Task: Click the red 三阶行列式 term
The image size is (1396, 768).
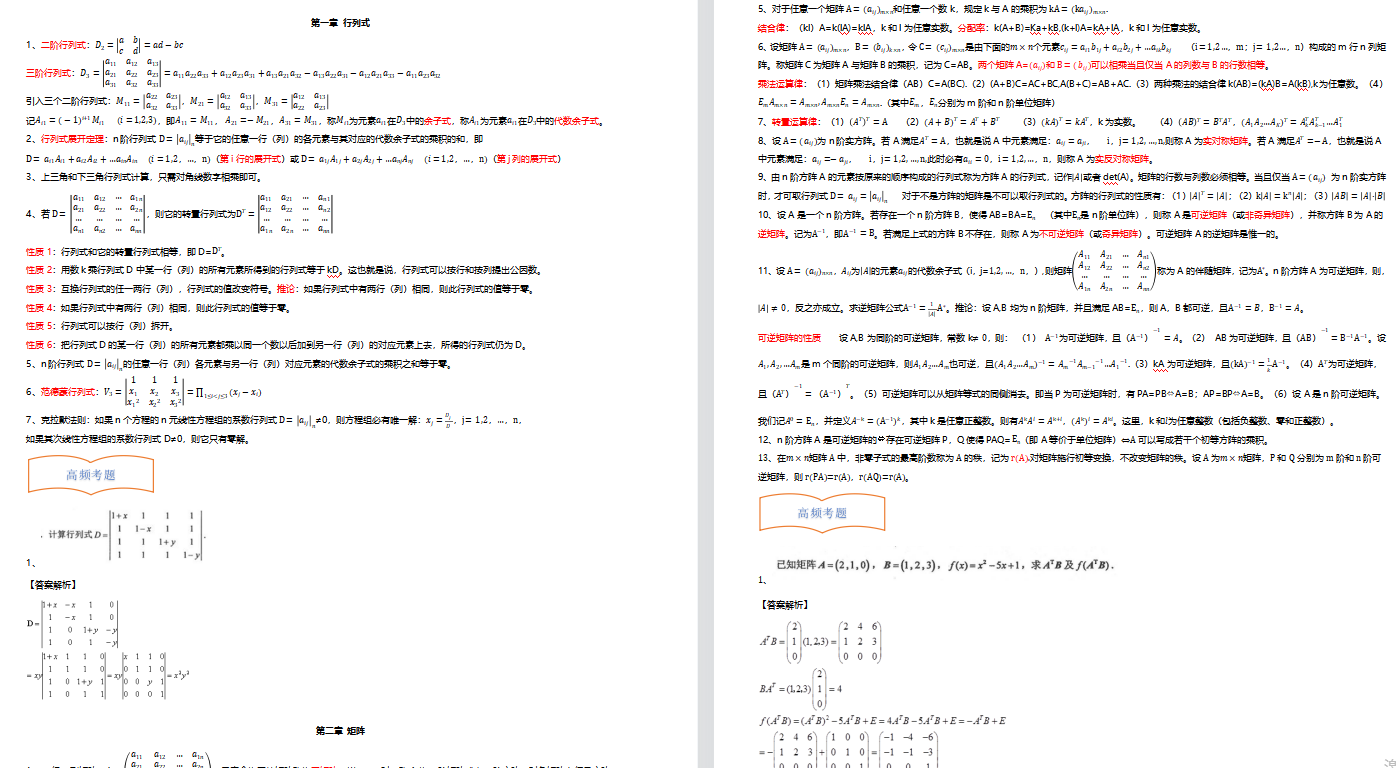Action: (46, 72)
